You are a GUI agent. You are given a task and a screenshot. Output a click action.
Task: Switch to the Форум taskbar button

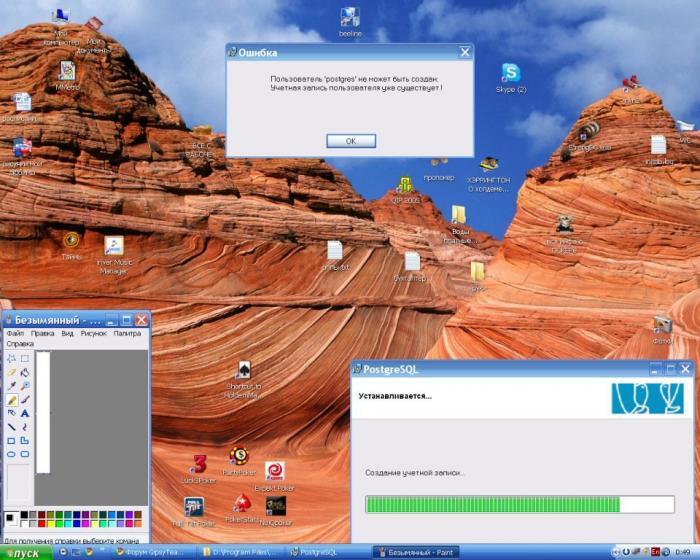coord(152,552)
